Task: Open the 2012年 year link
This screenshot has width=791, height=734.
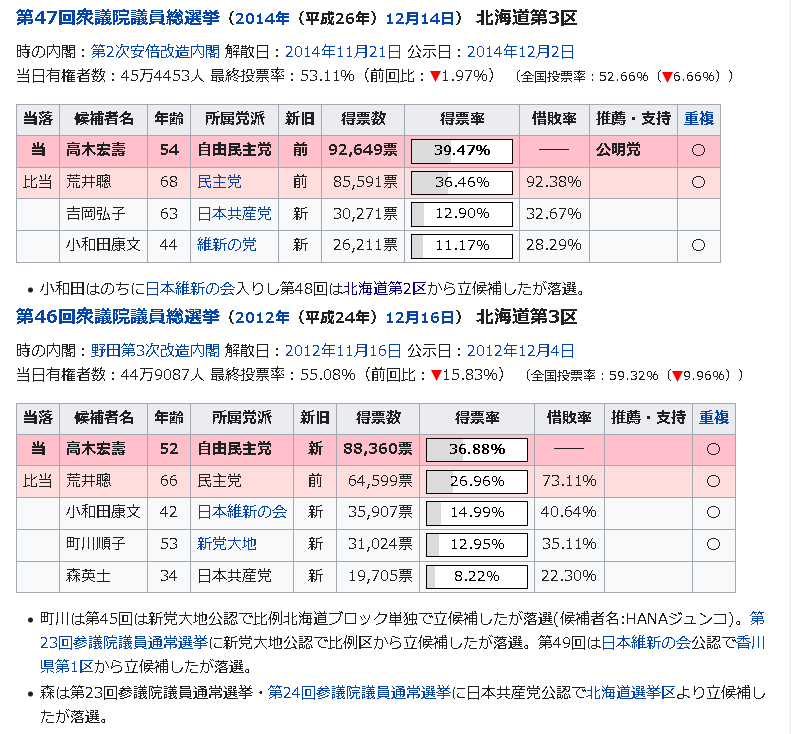Action: (x=262, y=317)
